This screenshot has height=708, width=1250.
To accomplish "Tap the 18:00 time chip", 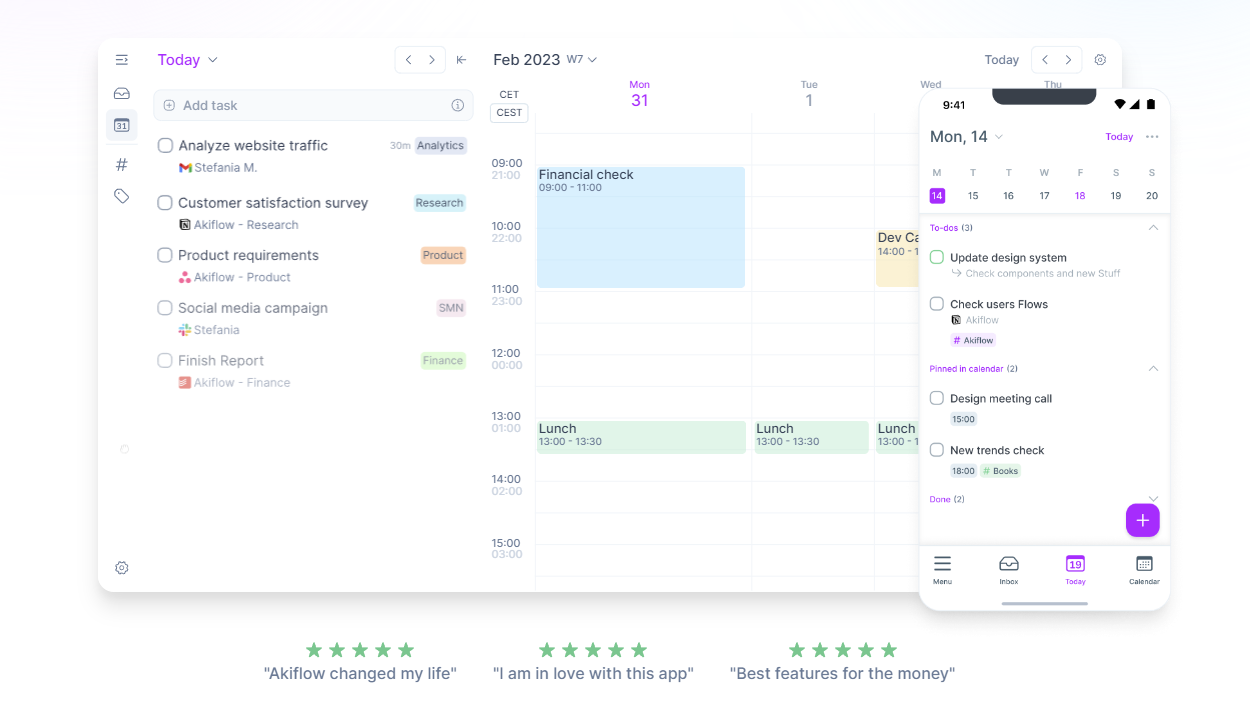I will click(x=963, y=471).
